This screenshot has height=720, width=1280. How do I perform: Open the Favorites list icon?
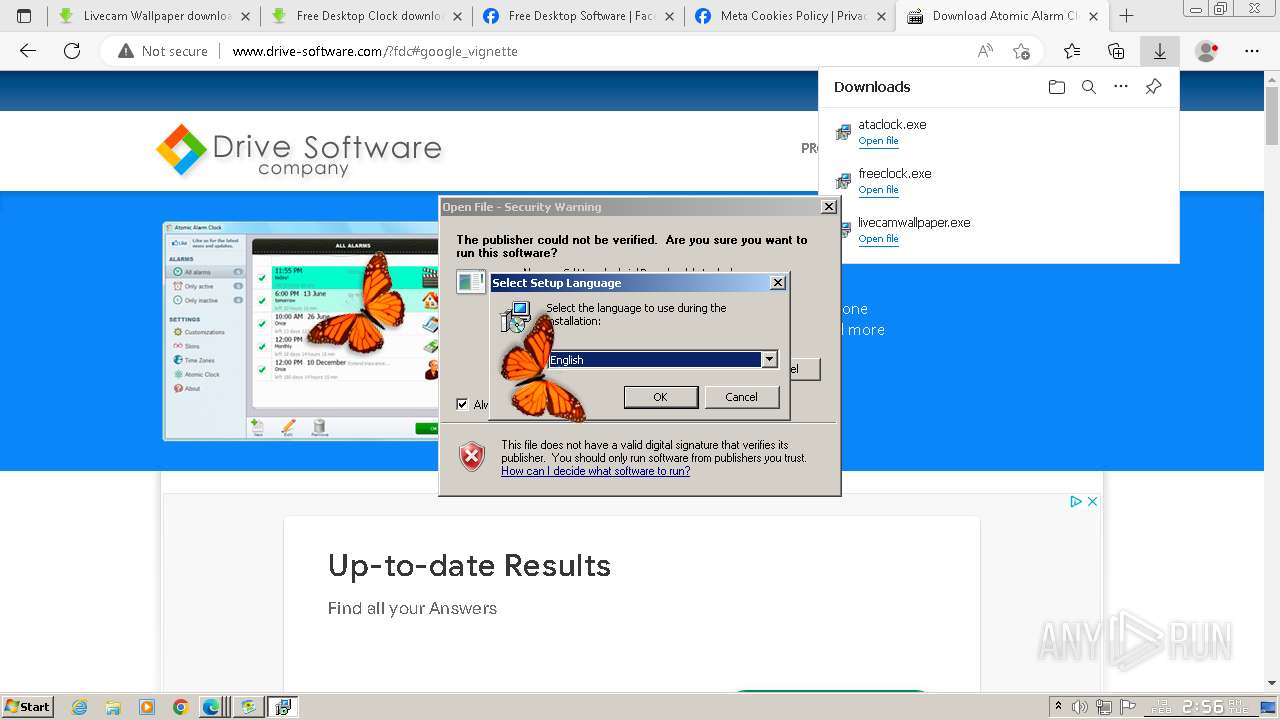[1072, 51]
